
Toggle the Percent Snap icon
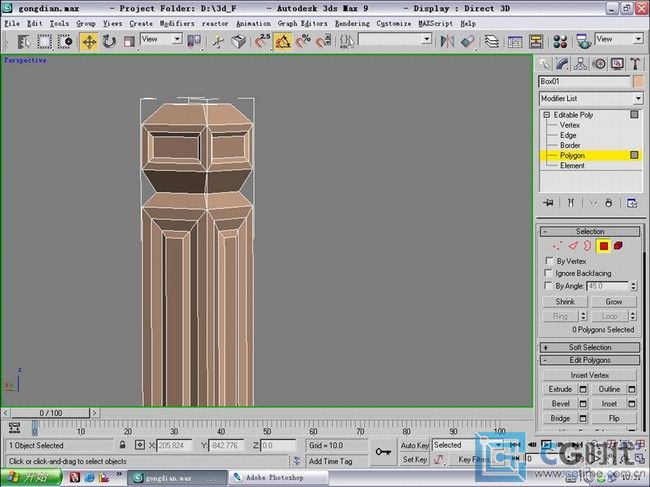point(303,41)
